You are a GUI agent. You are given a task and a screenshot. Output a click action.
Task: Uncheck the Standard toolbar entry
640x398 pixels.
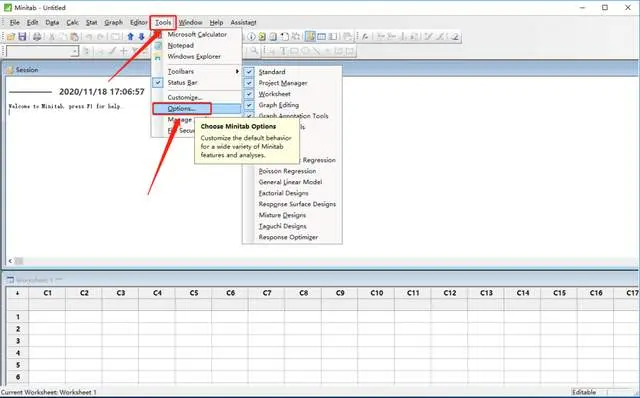point(272,72)
